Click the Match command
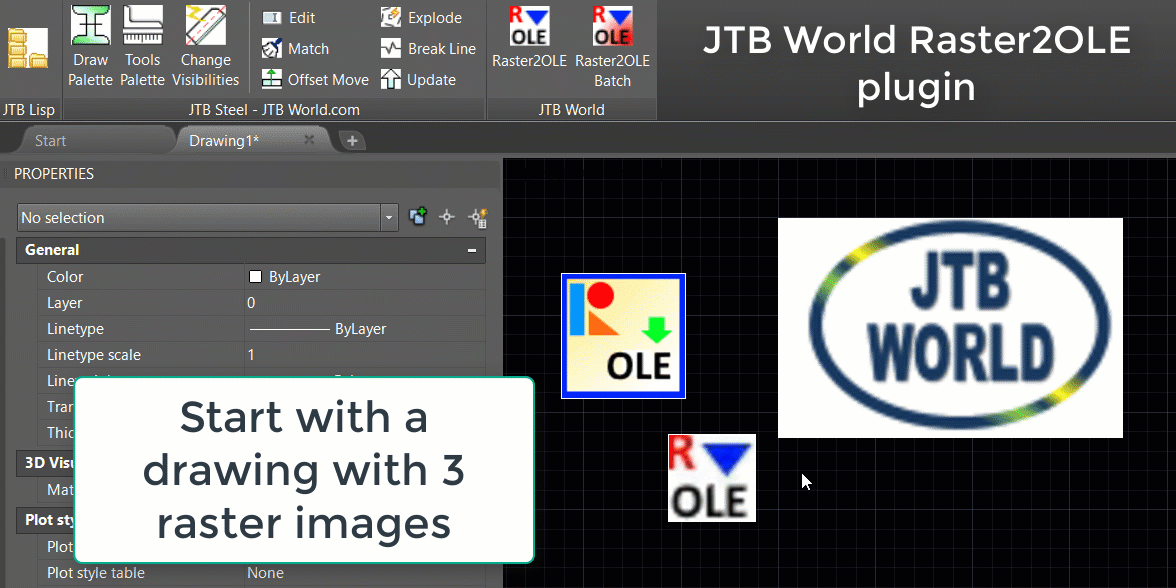 [296, 49]
